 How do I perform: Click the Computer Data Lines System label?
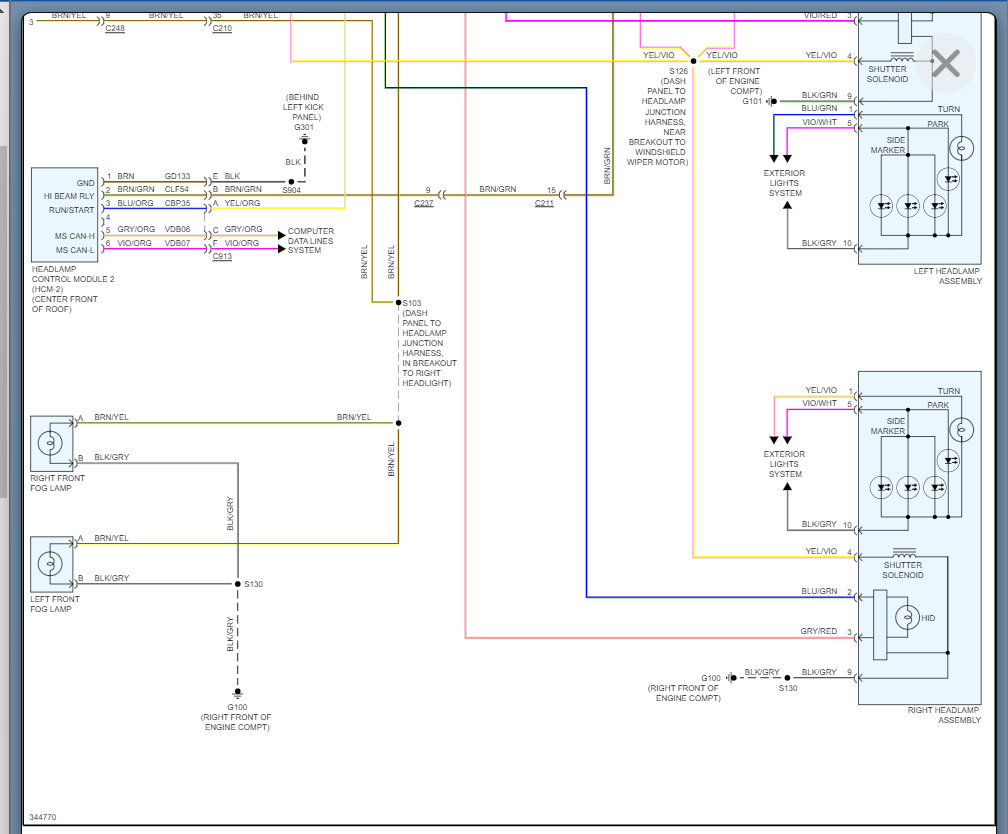(x=310, y=240)
